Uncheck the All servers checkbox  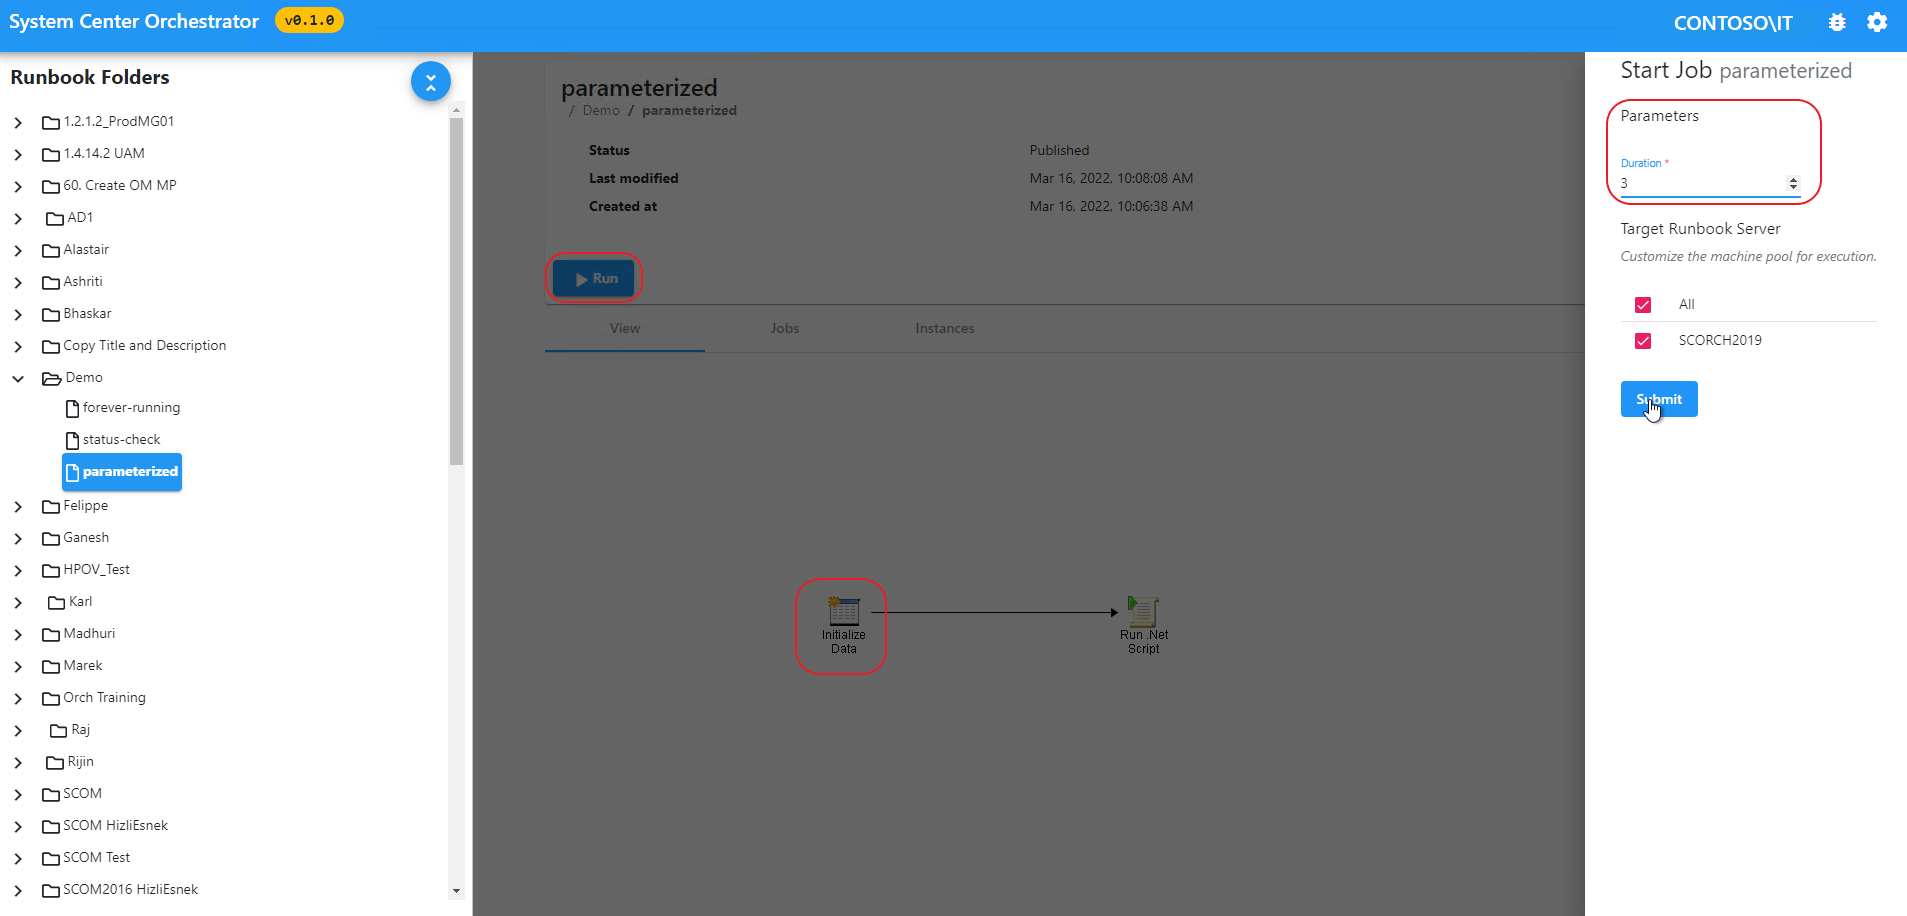[x=1642, y=304]
